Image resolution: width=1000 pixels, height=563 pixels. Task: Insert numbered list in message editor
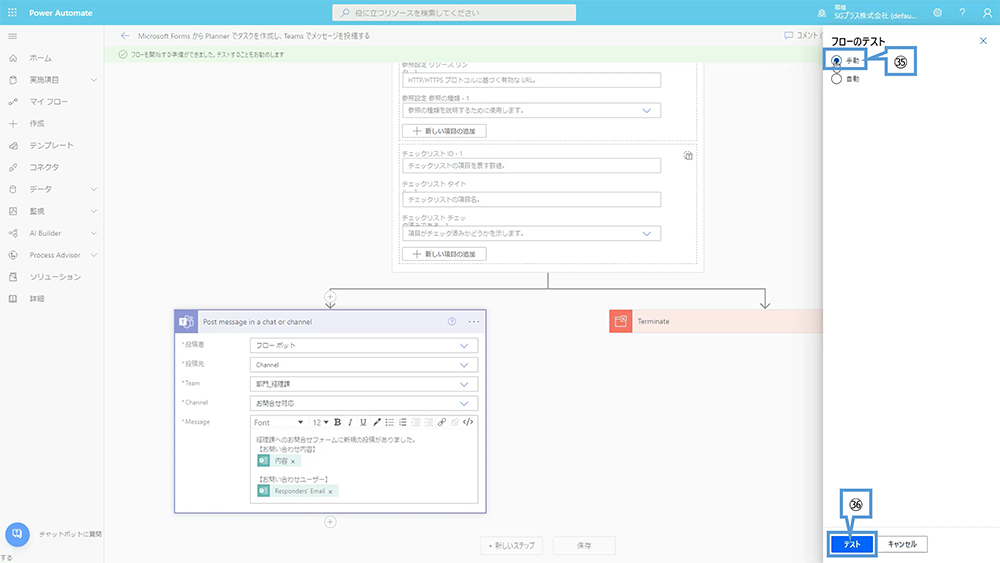[402, 422]
